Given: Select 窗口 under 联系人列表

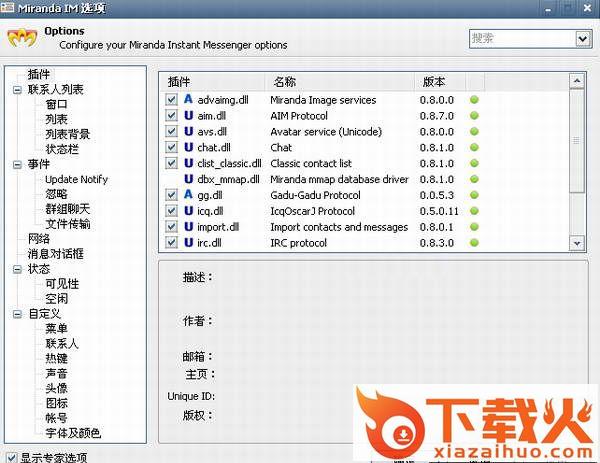Looking at the screenshot, I should coord(57,104).
